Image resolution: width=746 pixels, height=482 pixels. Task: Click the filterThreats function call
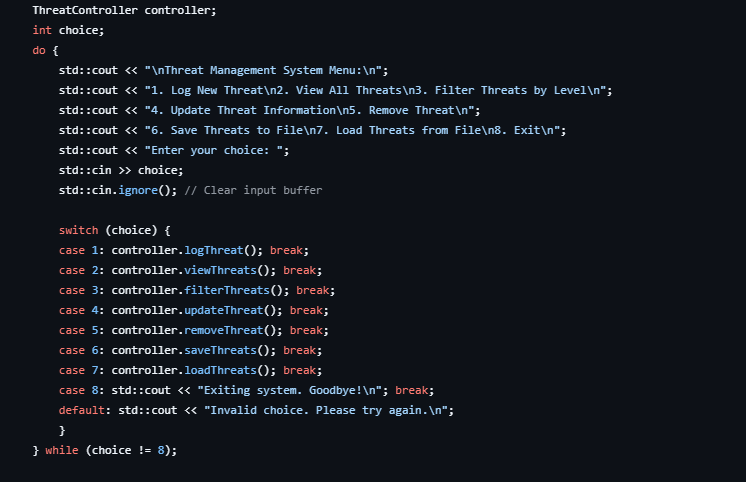227,290
